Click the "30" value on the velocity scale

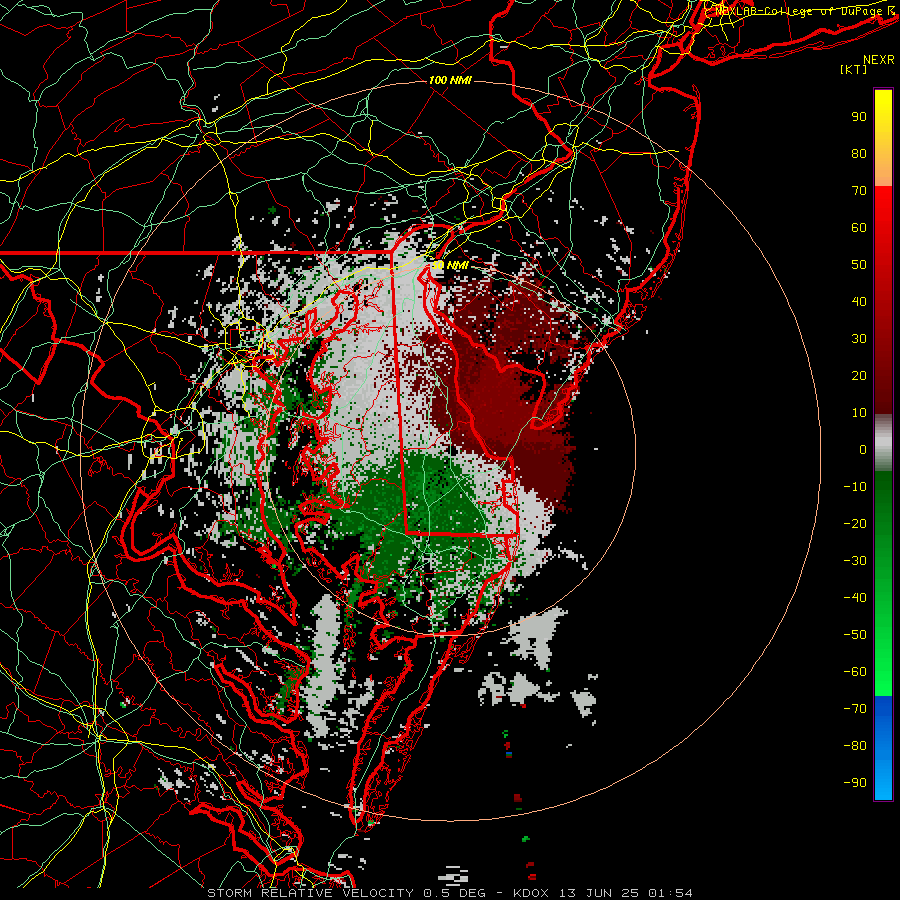click(x=859, y=339)
